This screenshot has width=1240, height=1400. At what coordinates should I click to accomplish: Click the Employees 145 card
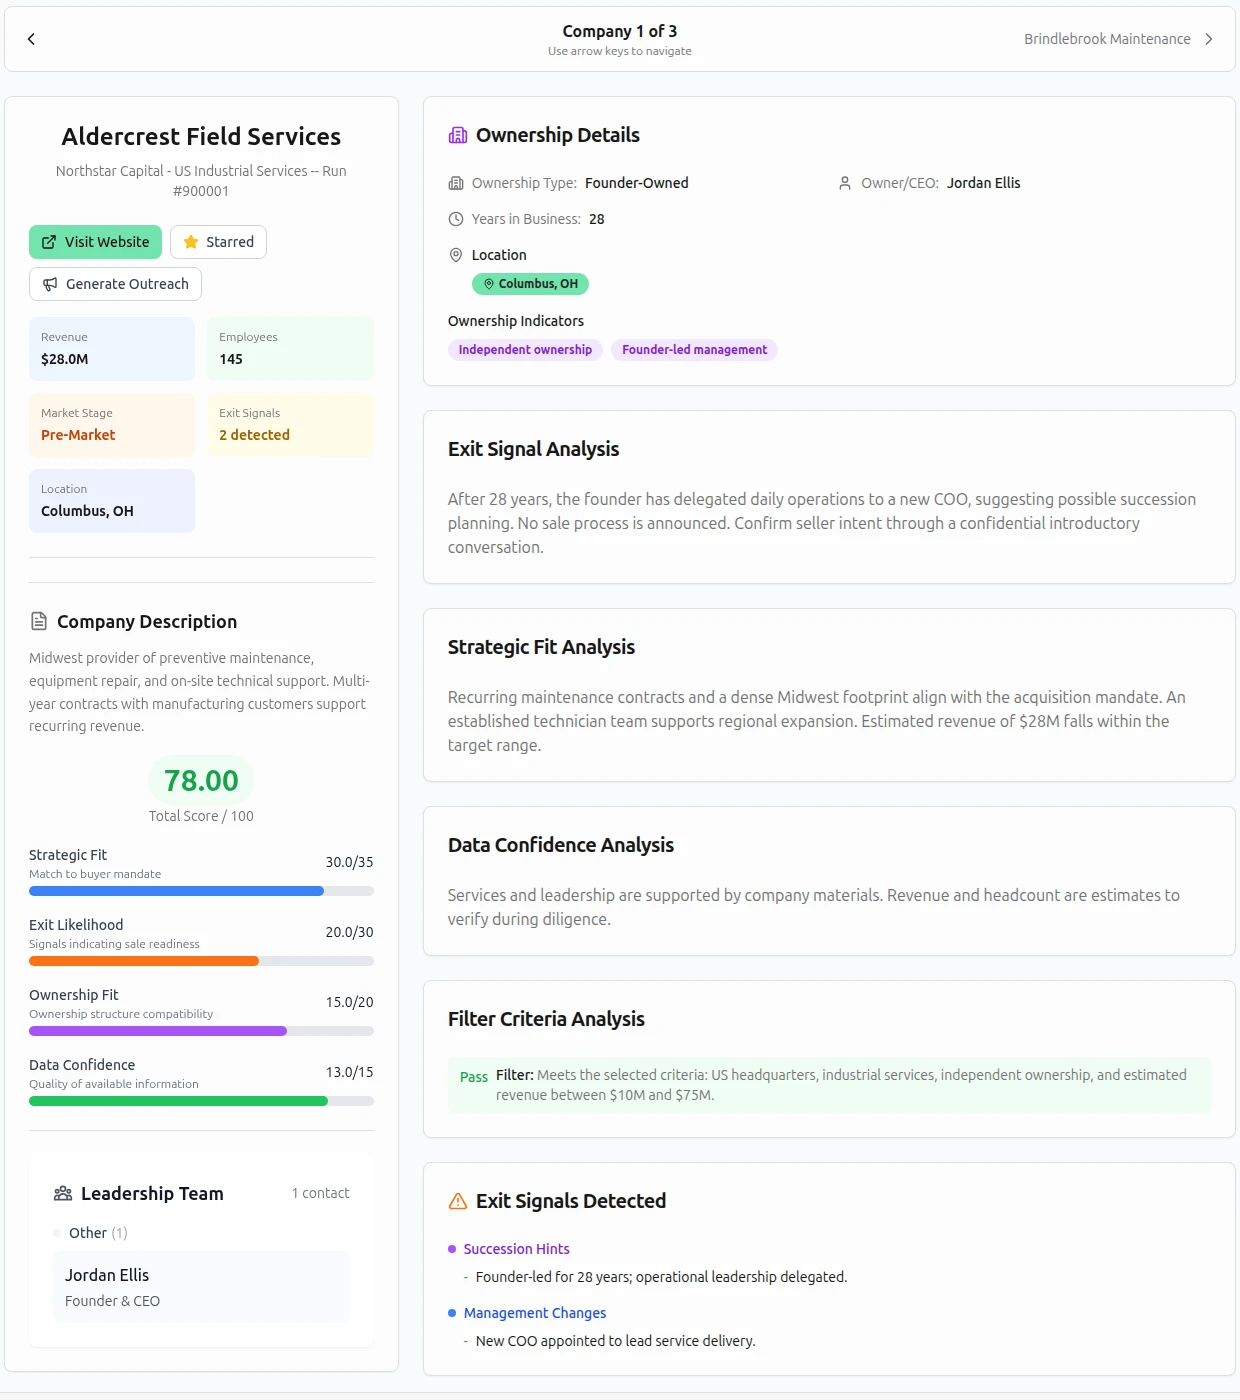coord(290,349)
